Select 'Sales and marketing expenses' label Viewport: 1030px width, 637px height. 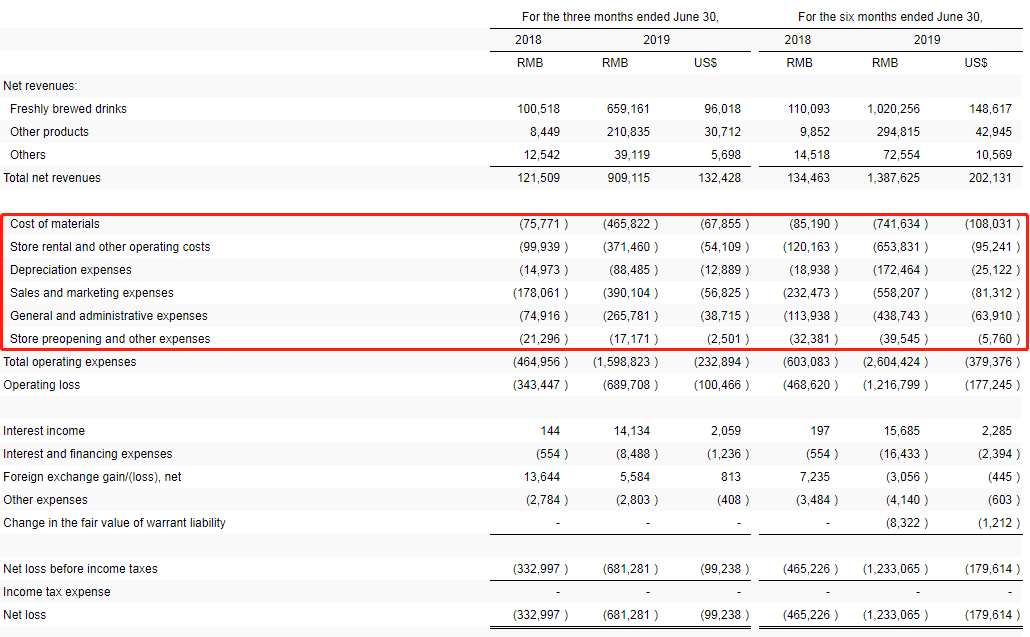tap(92, 293)
